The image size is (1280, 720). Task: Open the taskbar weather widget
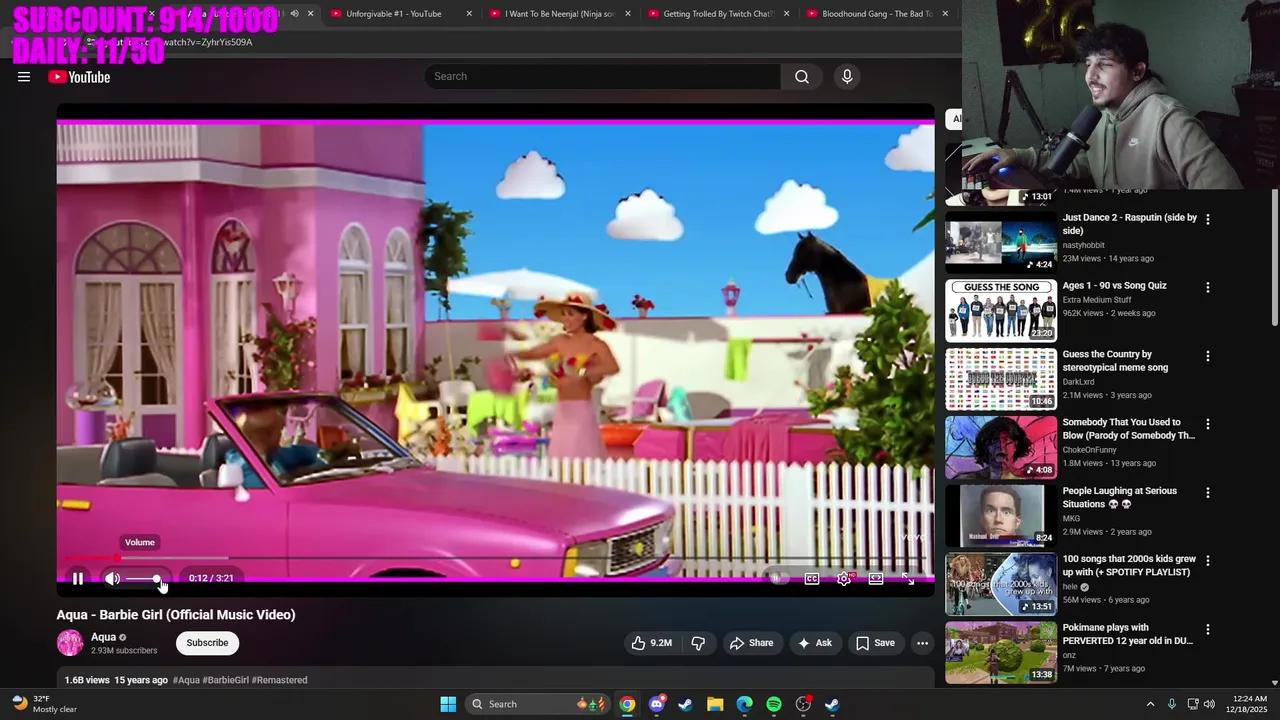44,704
